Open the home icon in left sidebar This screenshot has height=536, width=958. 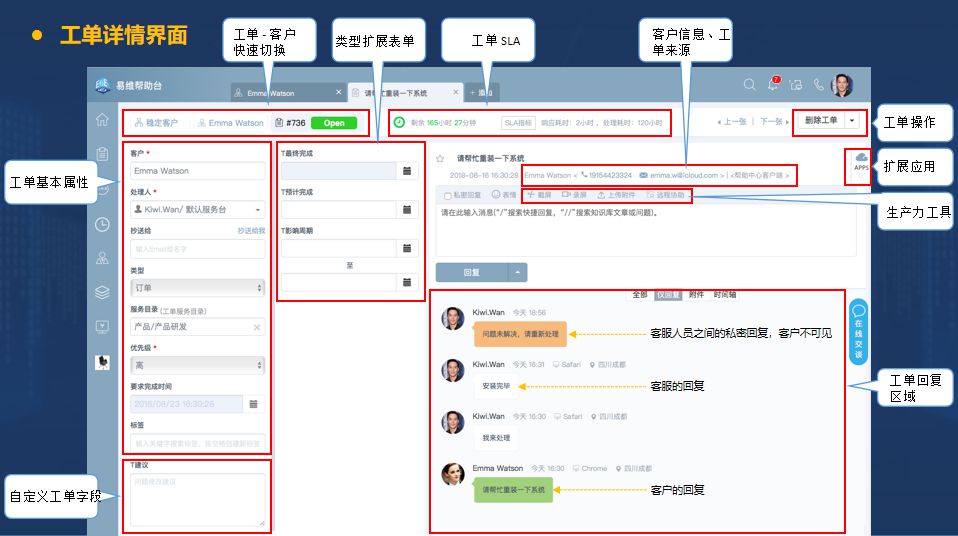click(102, 120)
